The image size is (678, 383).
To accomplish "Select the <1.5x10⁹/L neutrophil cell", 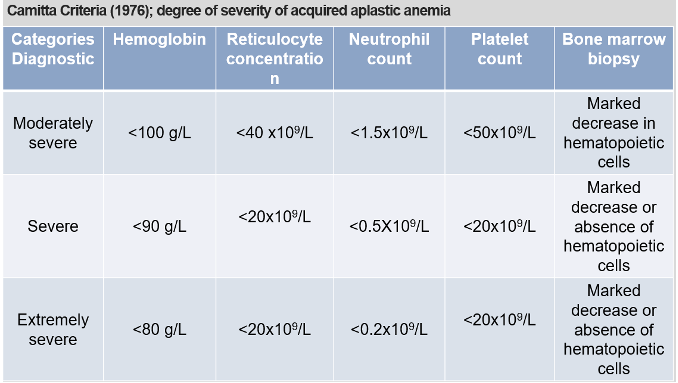I will click(x=389, y=133).
